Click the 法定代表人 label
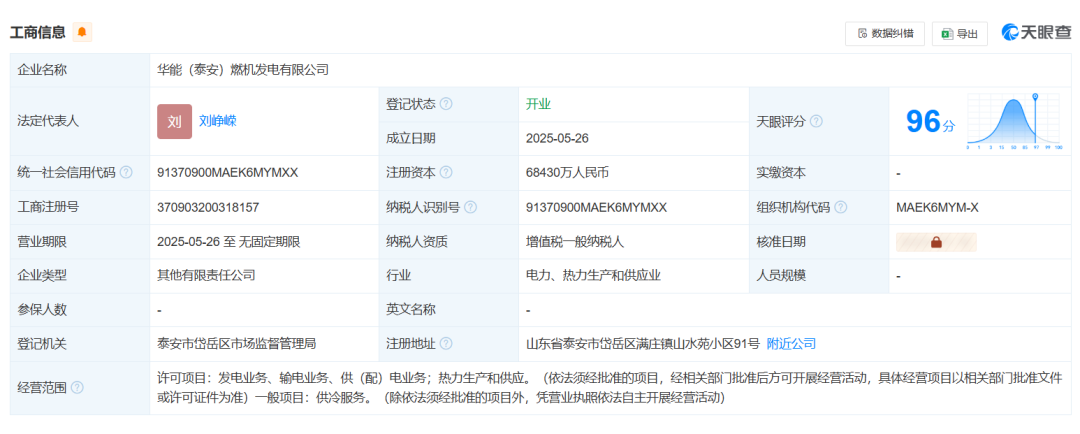Screen dimensions: 1080x434 (48, 121)
